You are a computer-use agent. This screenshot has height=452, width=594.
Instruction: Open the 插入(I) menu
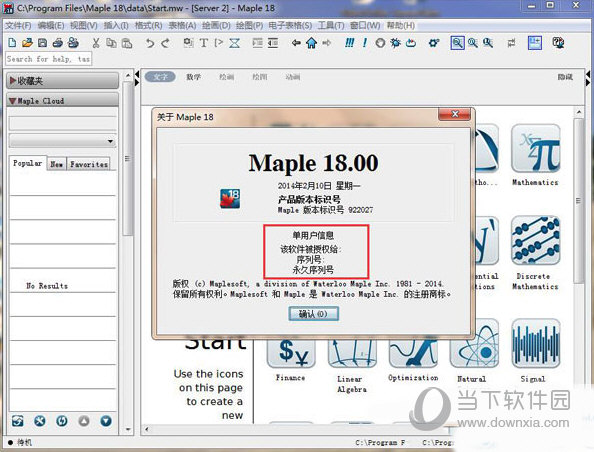[116, 25]
